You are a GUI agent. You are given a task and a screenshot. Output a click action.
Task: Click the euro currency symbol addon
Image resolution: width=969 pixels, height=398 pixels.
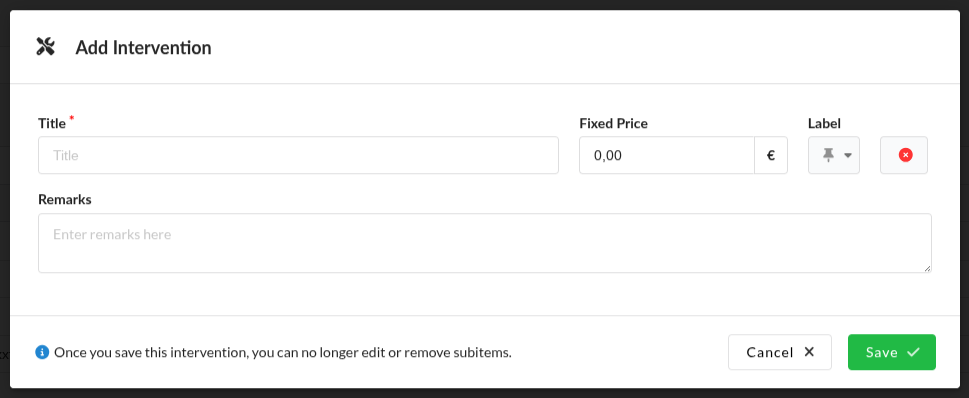pyautogui.click(x=771, y=155)
